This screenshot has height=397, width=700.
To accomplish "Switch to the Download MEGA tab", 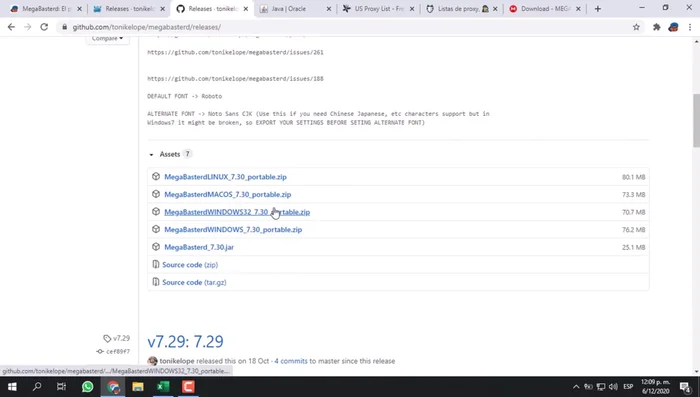I will point(545,8).
